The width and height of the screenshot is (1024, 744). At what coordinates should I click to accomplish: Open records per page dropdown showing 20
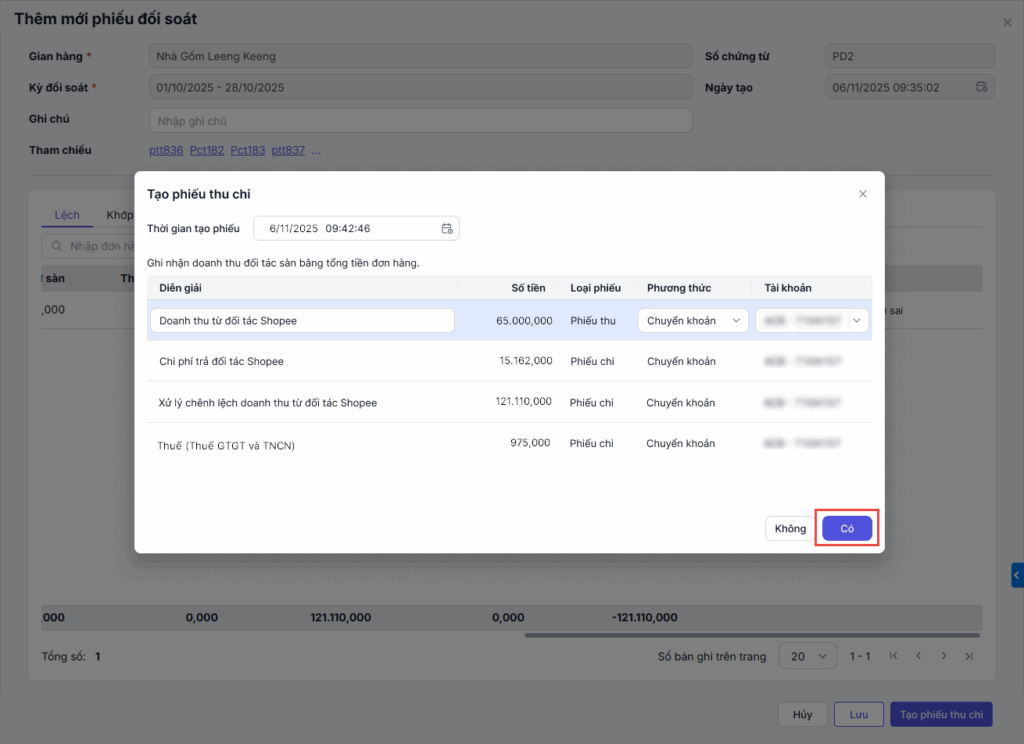pos(807,656)
